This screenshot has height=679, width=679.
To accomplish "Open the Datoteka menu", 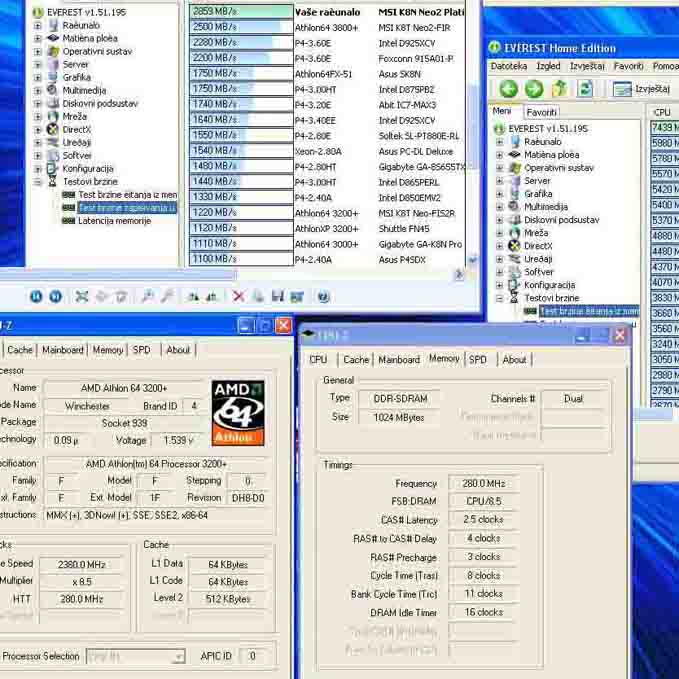I will [509, 66].
